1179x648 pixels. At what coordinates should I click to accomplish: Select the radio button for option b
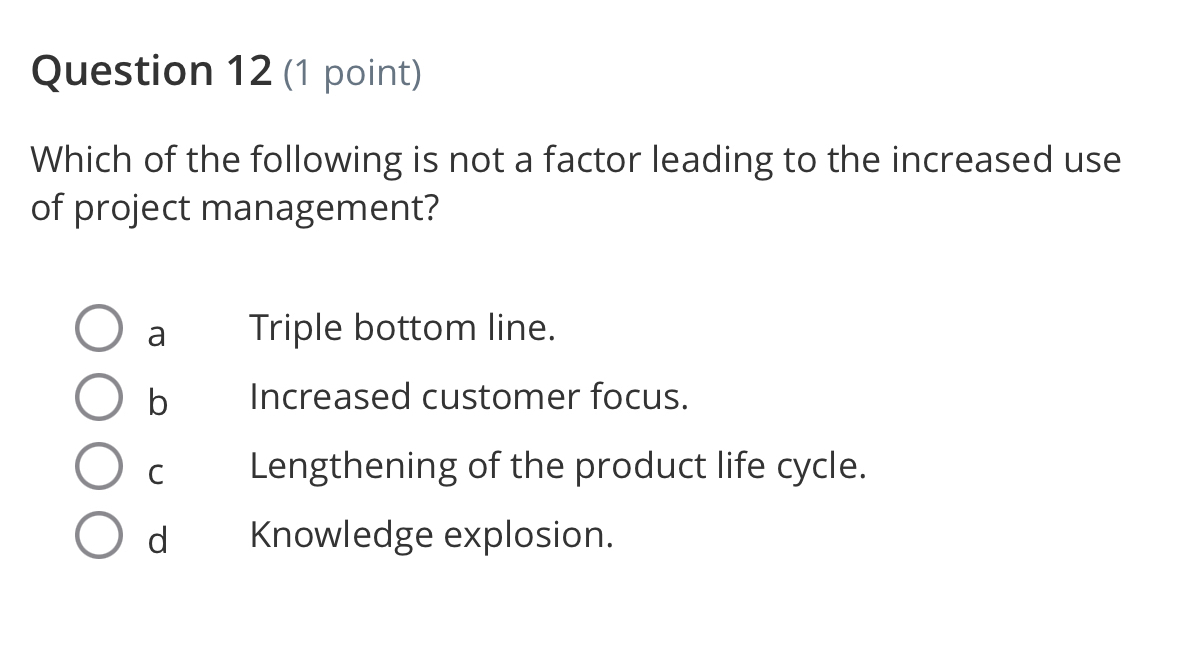tap(99, 397)
